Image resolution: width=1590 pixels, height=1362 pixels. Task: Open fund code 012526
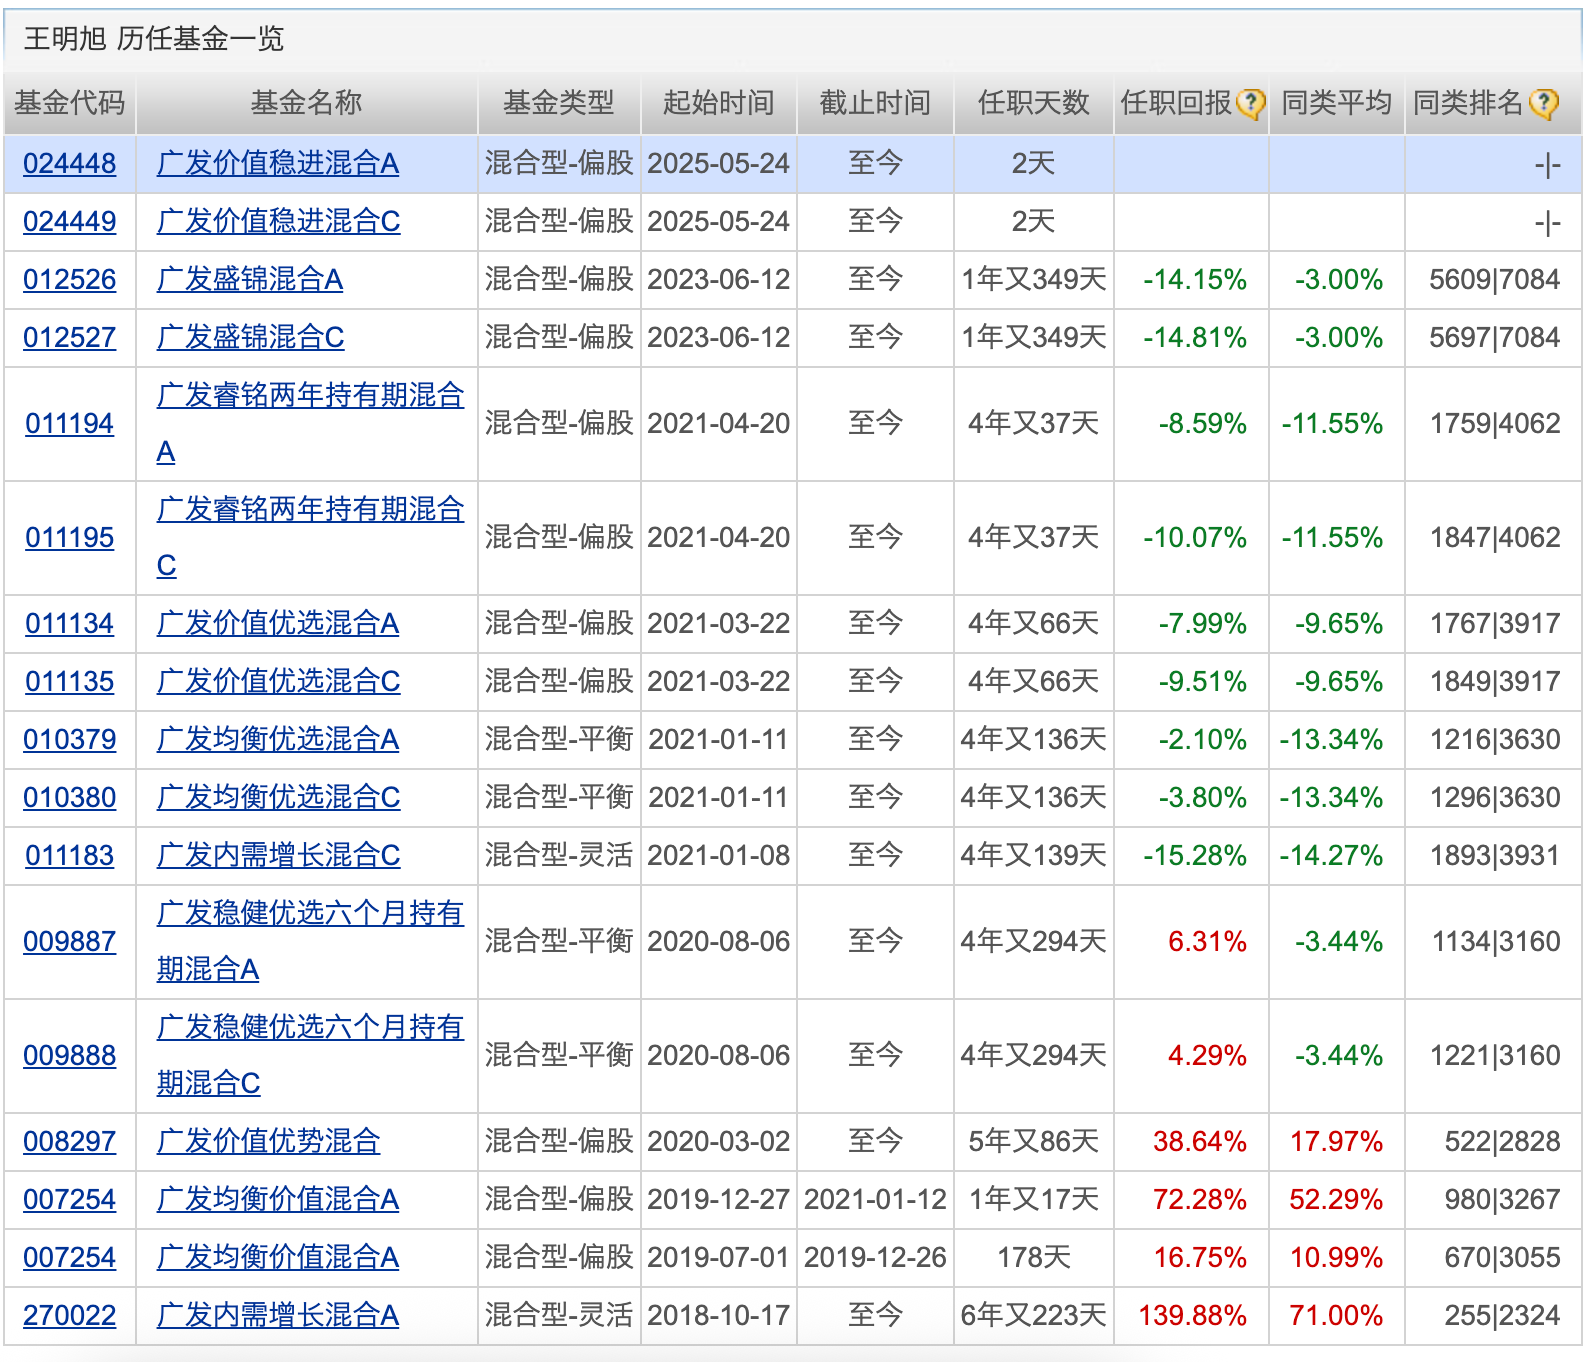click(x=70, y=280)
